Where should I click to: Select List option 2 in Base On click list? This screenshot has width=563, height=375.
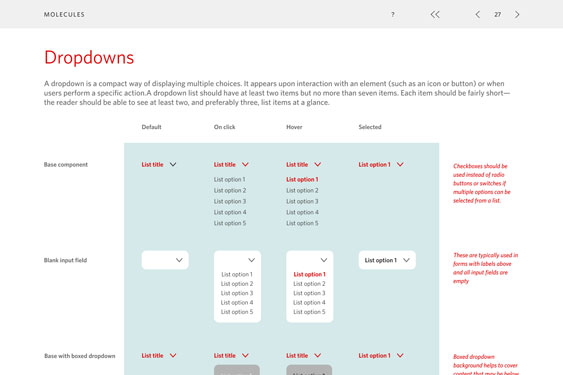tap(230, 190)
